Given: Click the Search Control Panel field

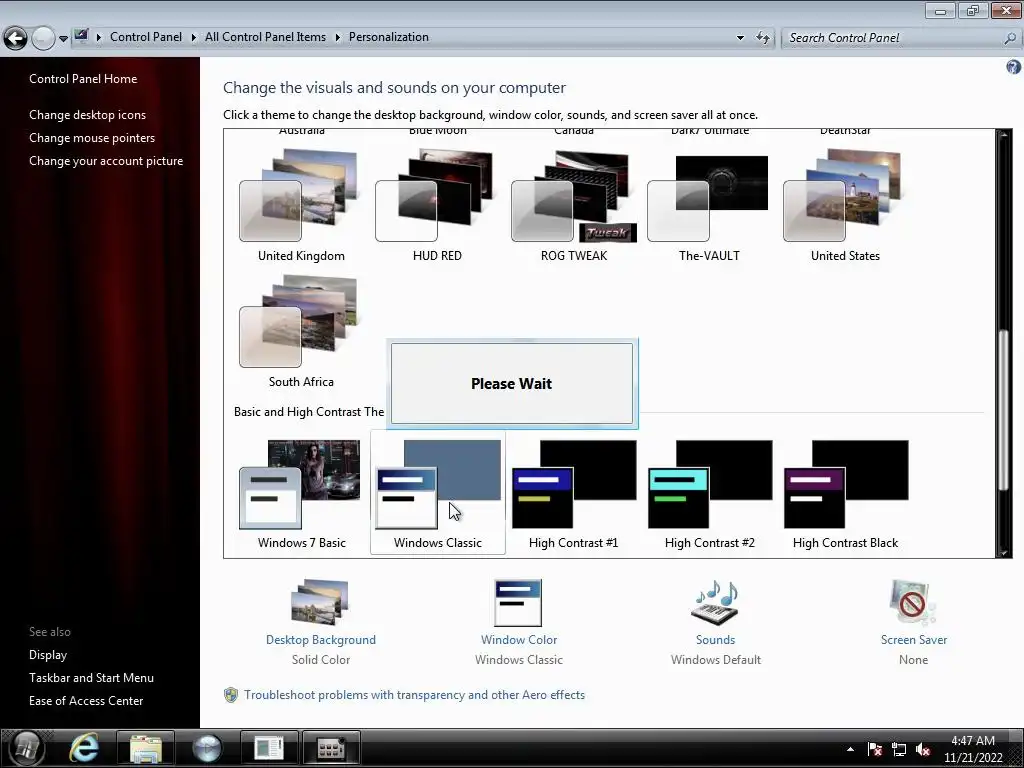Looking at the screenshot, I should [x=893, y=38].
